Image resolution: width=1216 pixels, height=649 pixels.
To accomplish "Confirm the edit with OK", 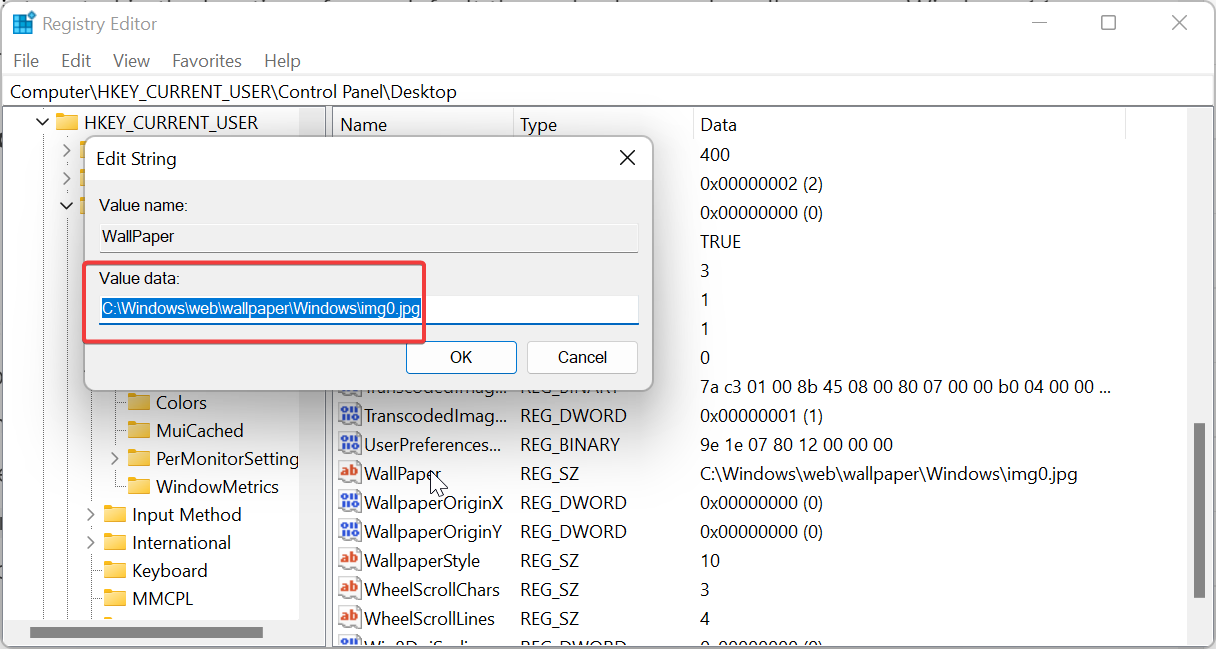I will click(x=461, y=357).
